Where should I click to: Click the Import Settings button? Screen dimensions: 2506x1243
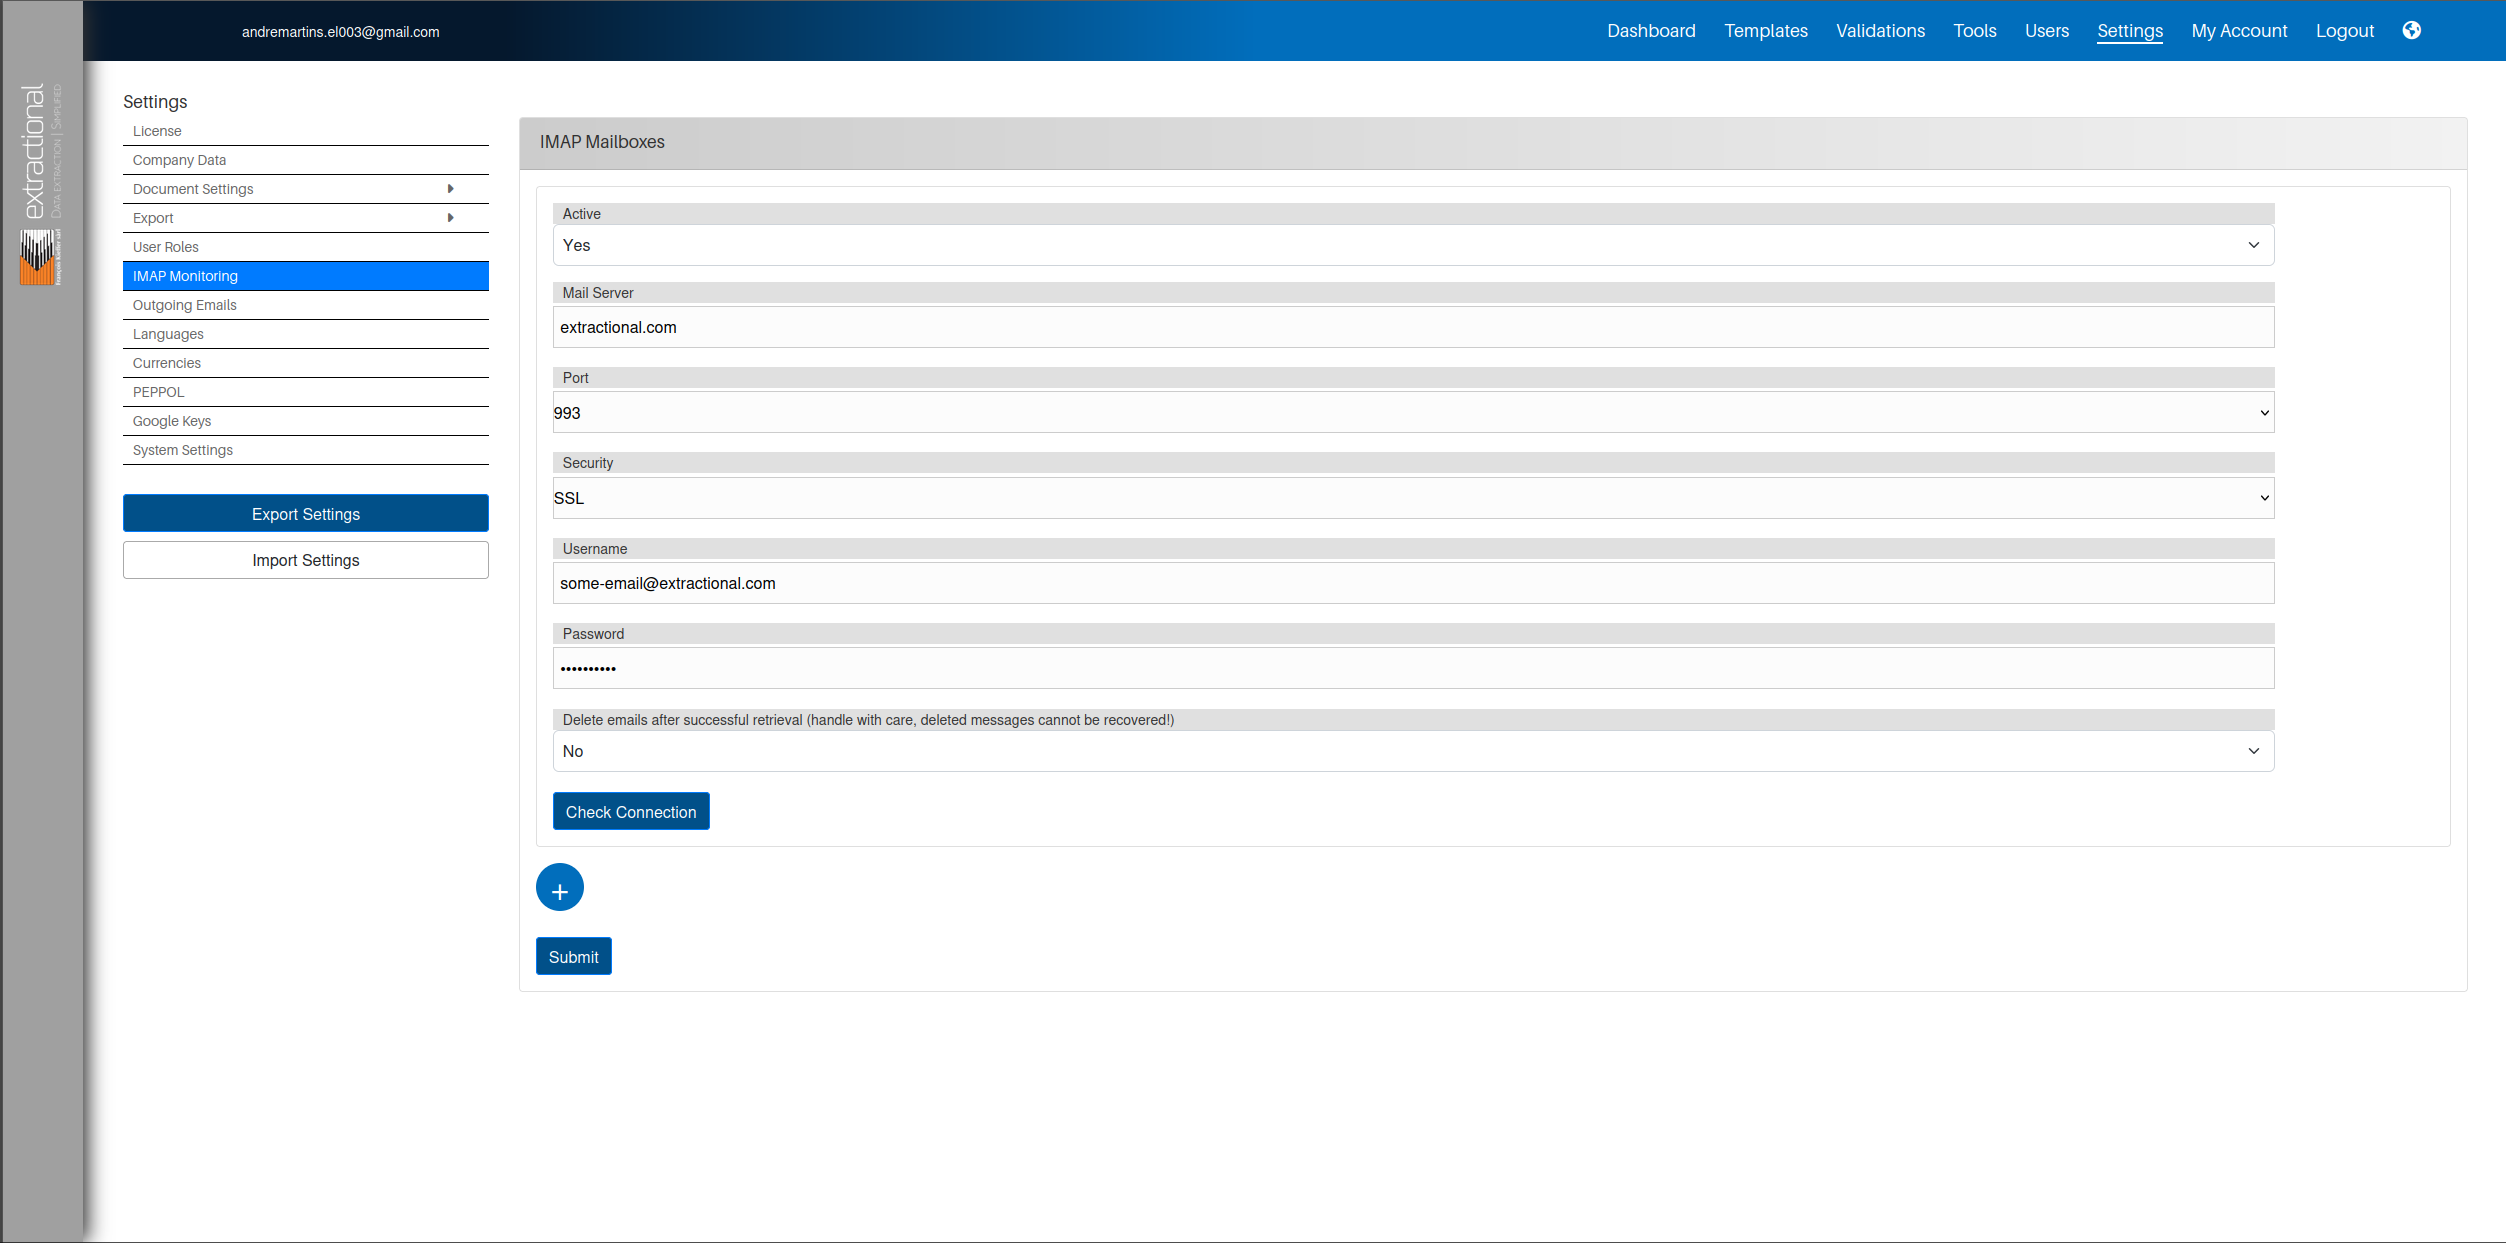(x=306, y=560)
